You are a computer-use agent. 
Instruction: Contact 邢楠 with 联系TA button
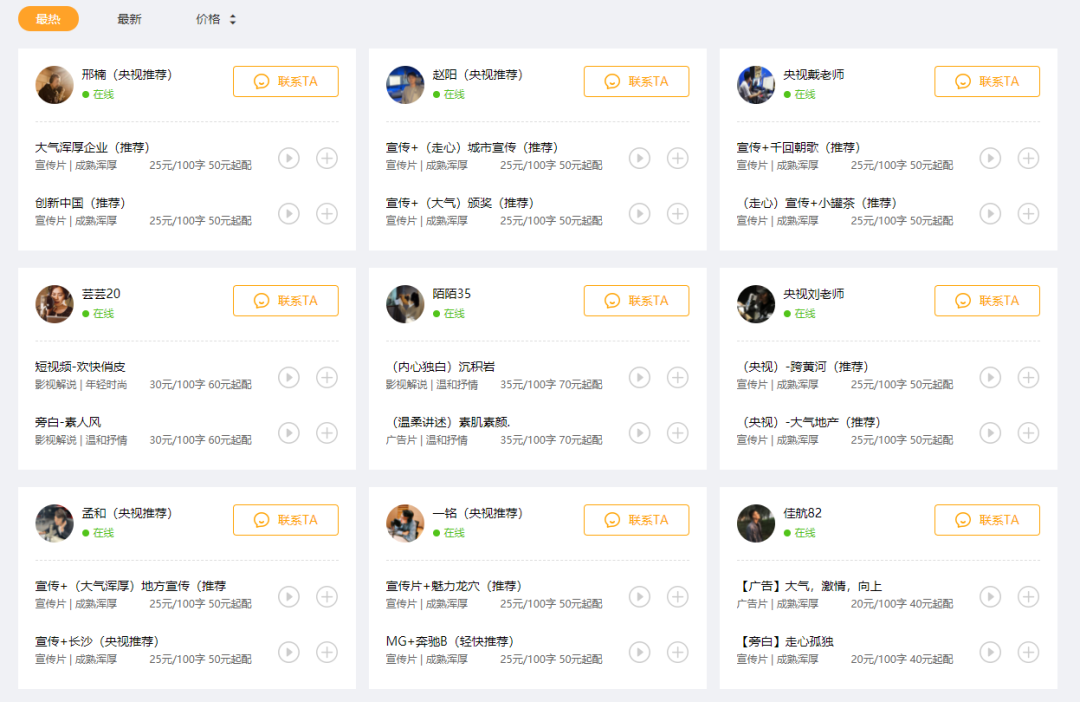point(286,82)
